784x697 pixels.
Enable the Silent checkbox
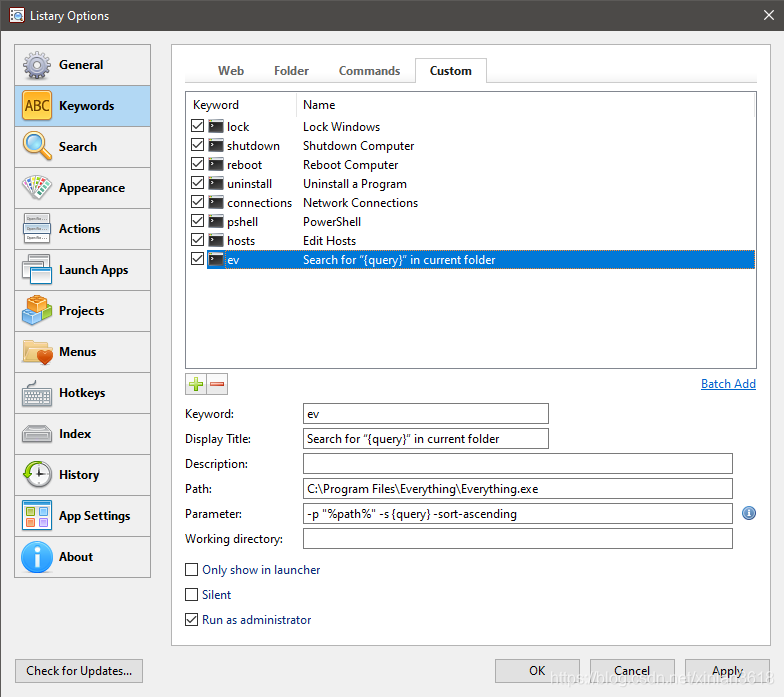(192, 594)
